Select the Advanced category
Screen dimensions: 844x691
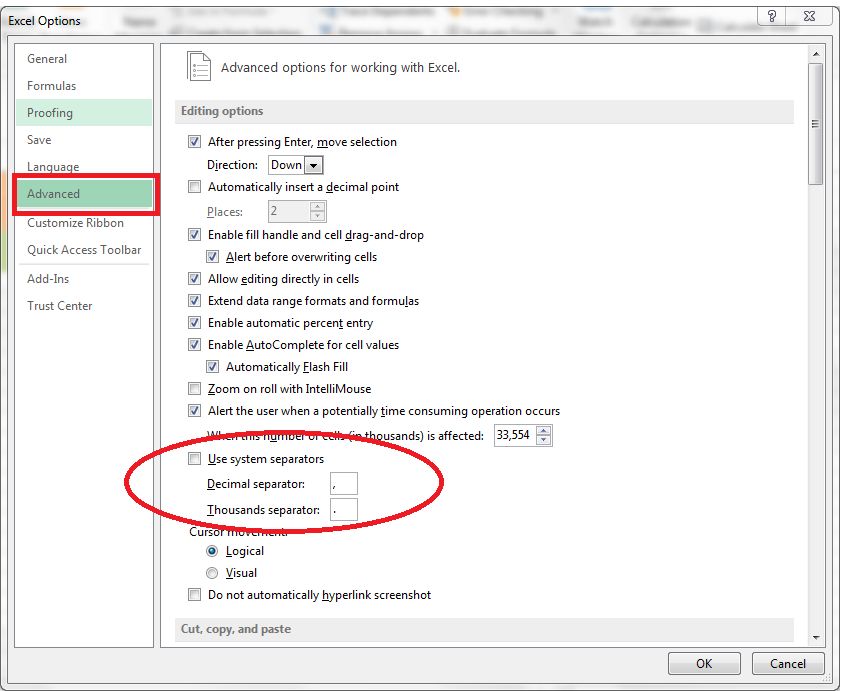click(x=83, y=194)
